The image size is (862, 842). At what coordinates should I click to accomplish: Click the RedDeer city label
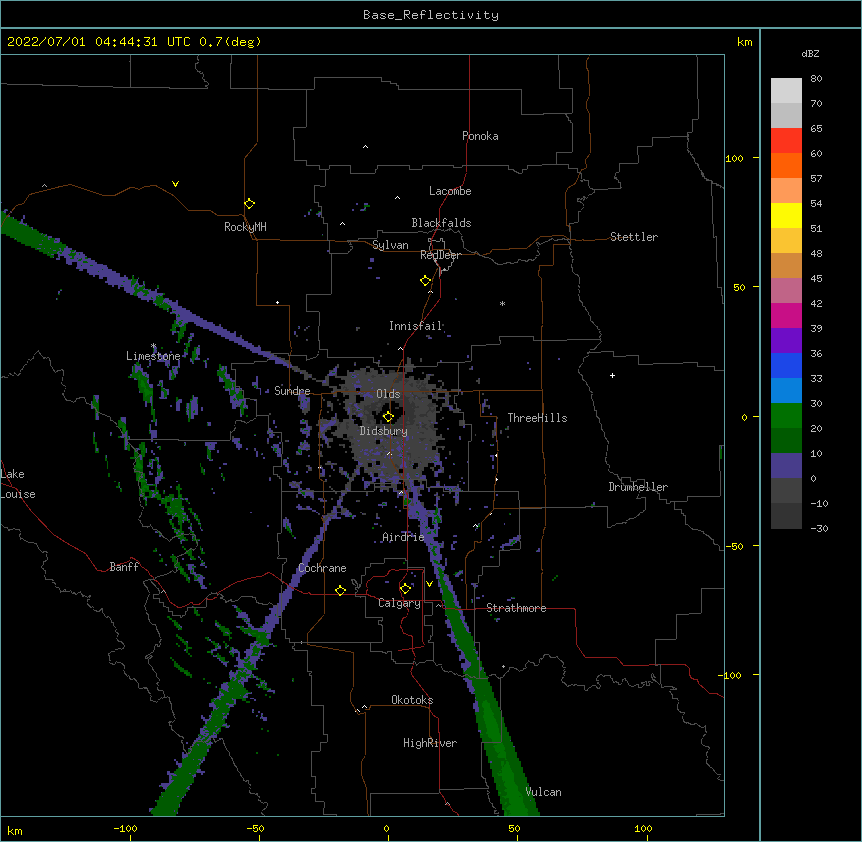440,255
